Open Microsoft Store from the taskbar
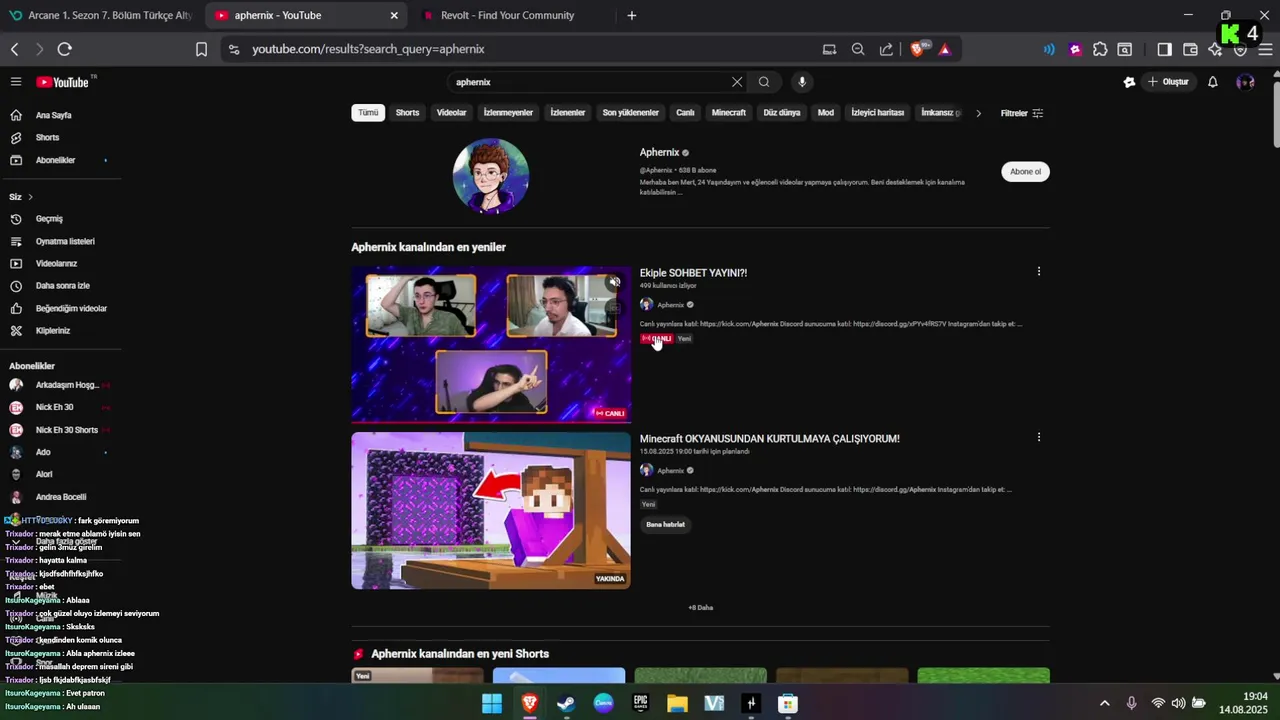Screen dimensions: 1280x720 click(x=788, y=703)
